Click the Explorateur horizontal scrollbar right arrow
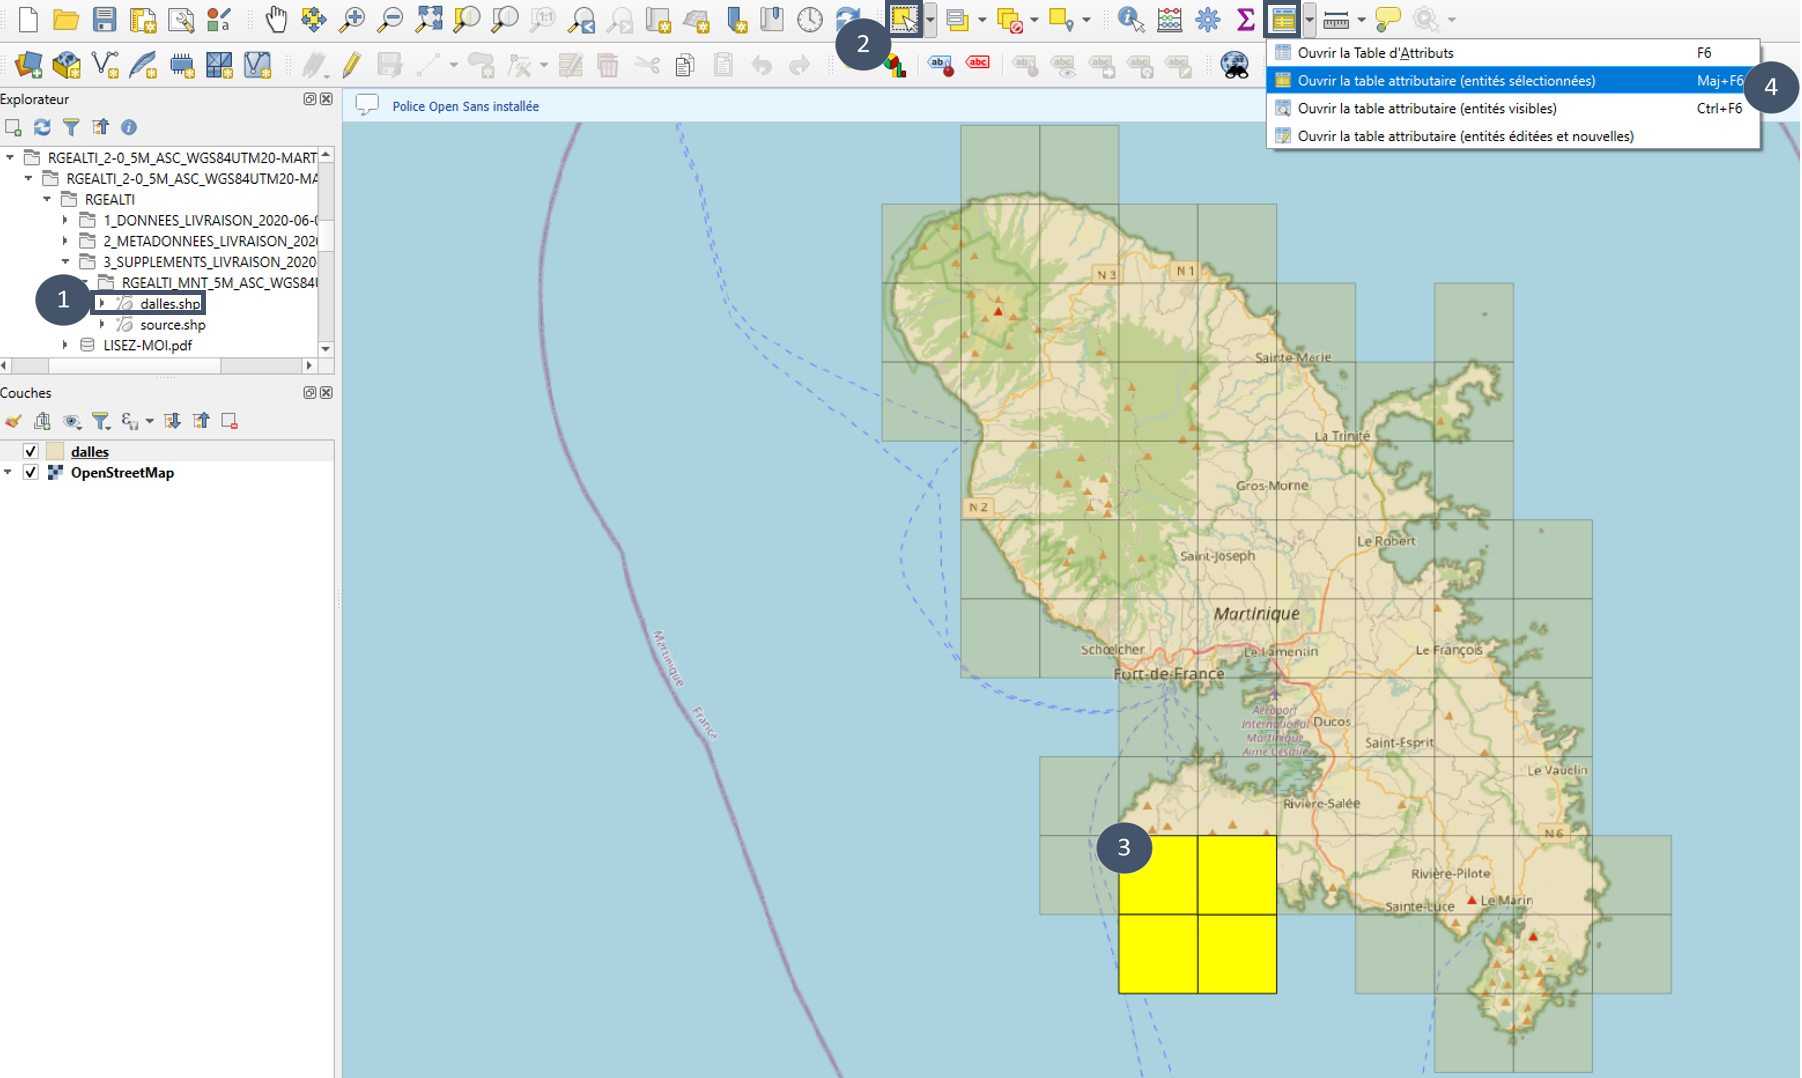This screenshot has width=1802, height=1078. pyautogui.click(x=309, y=366)
